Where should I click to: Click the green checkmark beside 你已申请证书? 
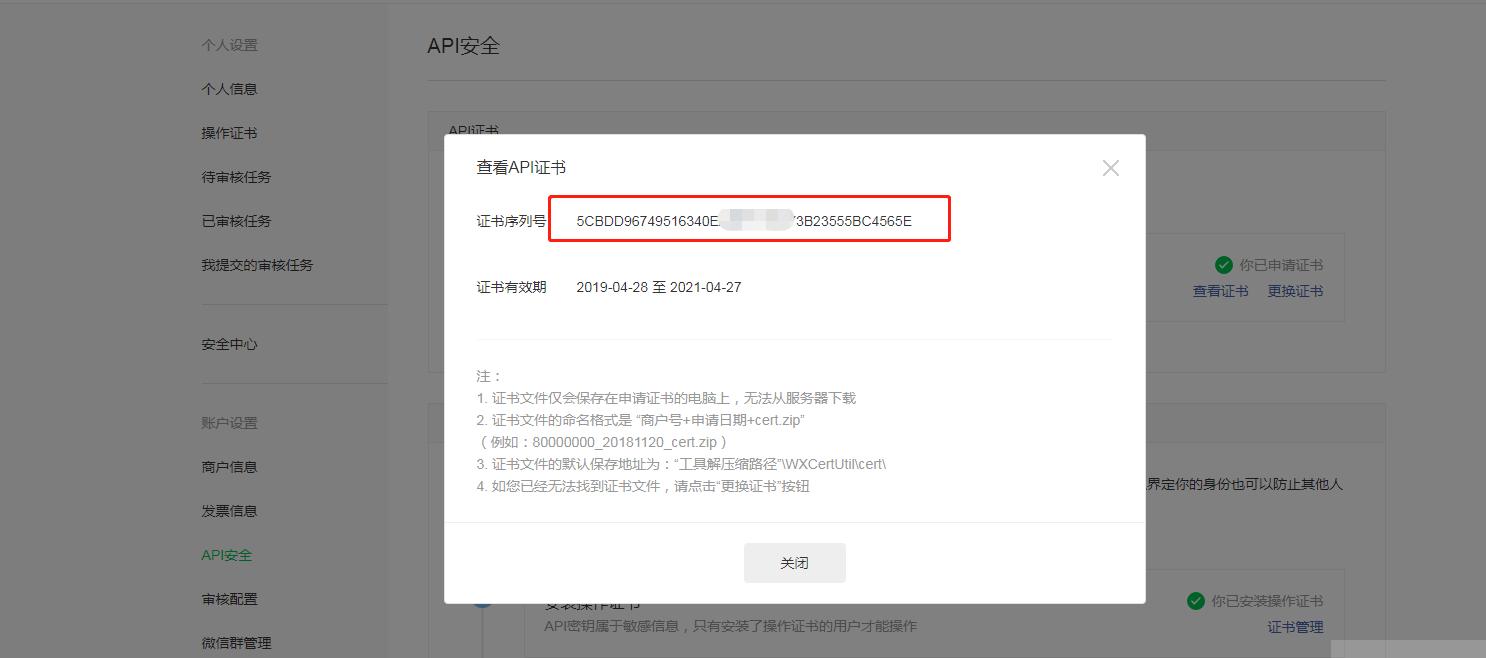(1224, 264)
